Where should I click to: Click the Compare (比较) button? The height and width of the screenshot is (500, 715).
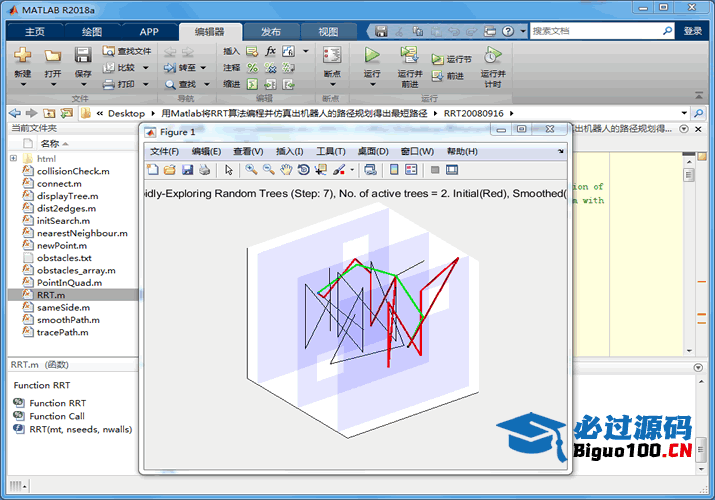119,68
